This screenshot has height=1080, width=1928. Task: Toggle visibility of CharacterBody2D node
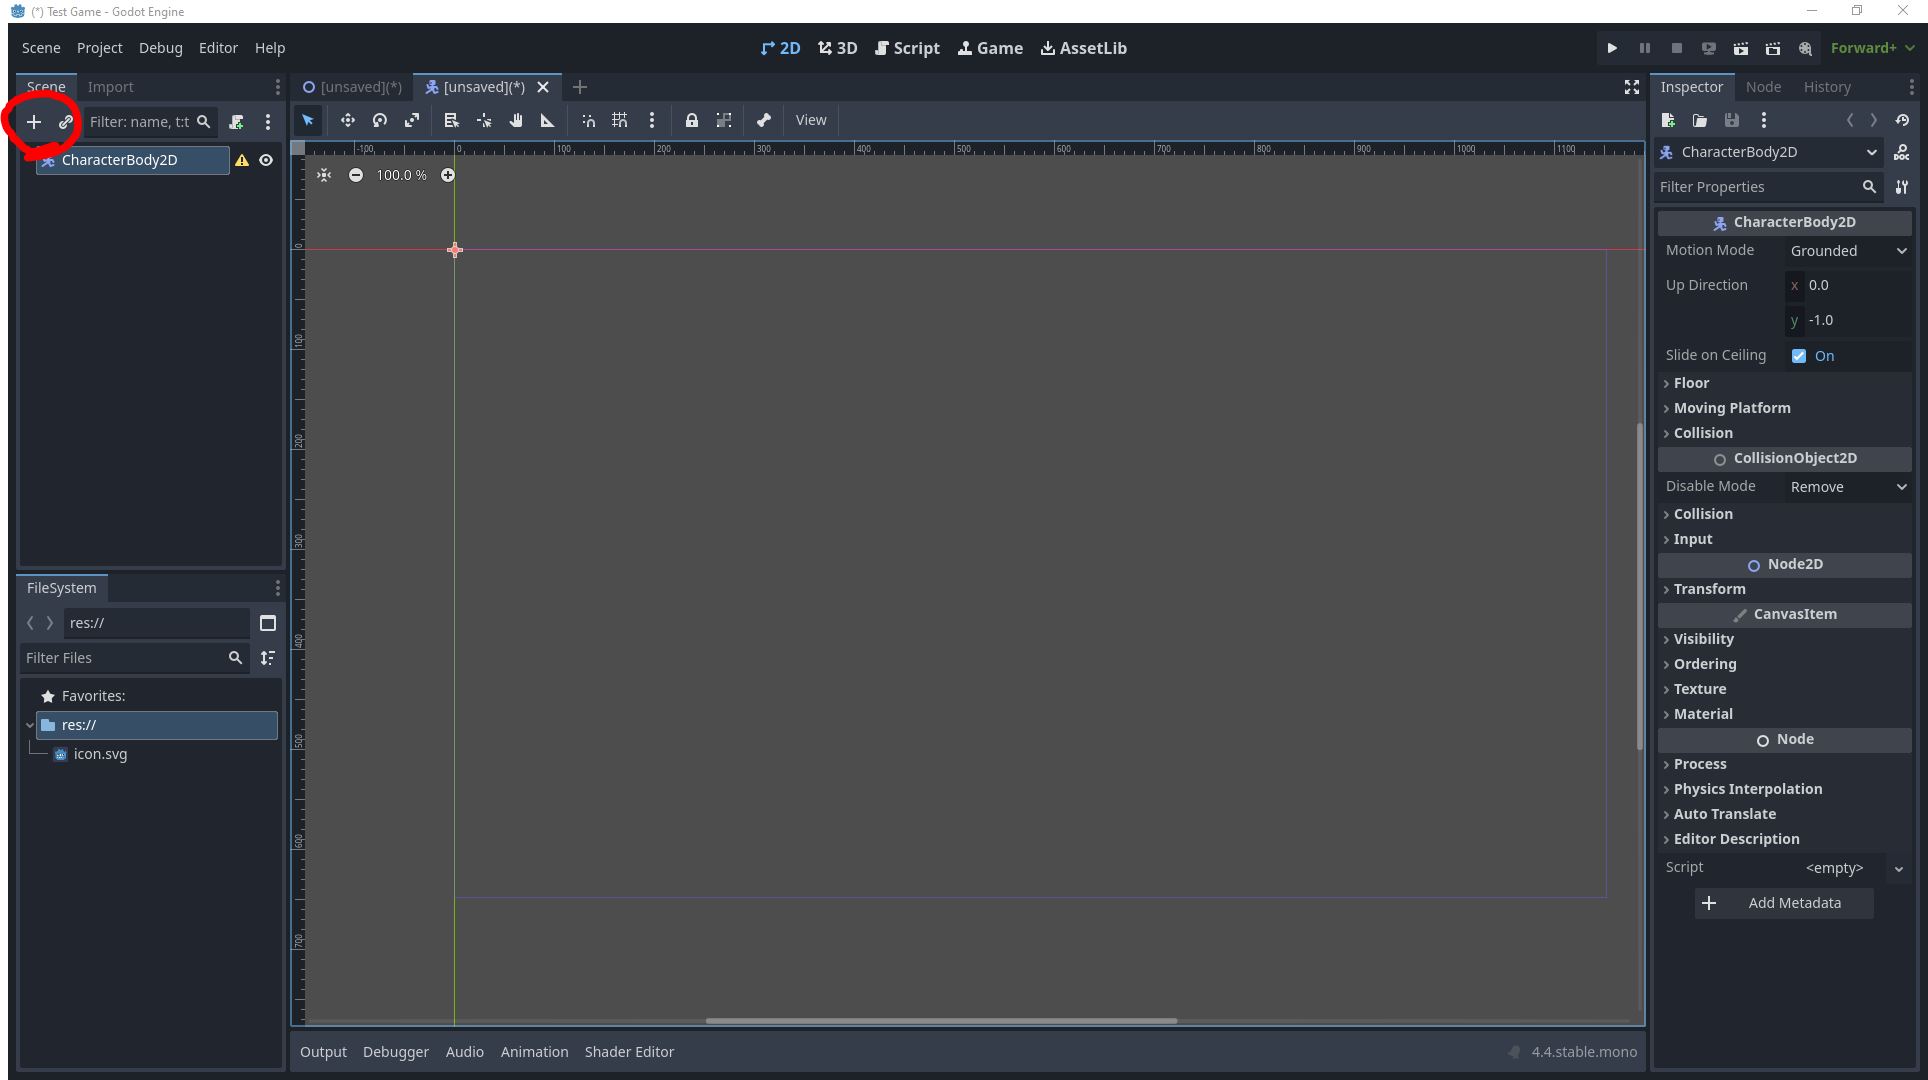[x=266, y=160]
